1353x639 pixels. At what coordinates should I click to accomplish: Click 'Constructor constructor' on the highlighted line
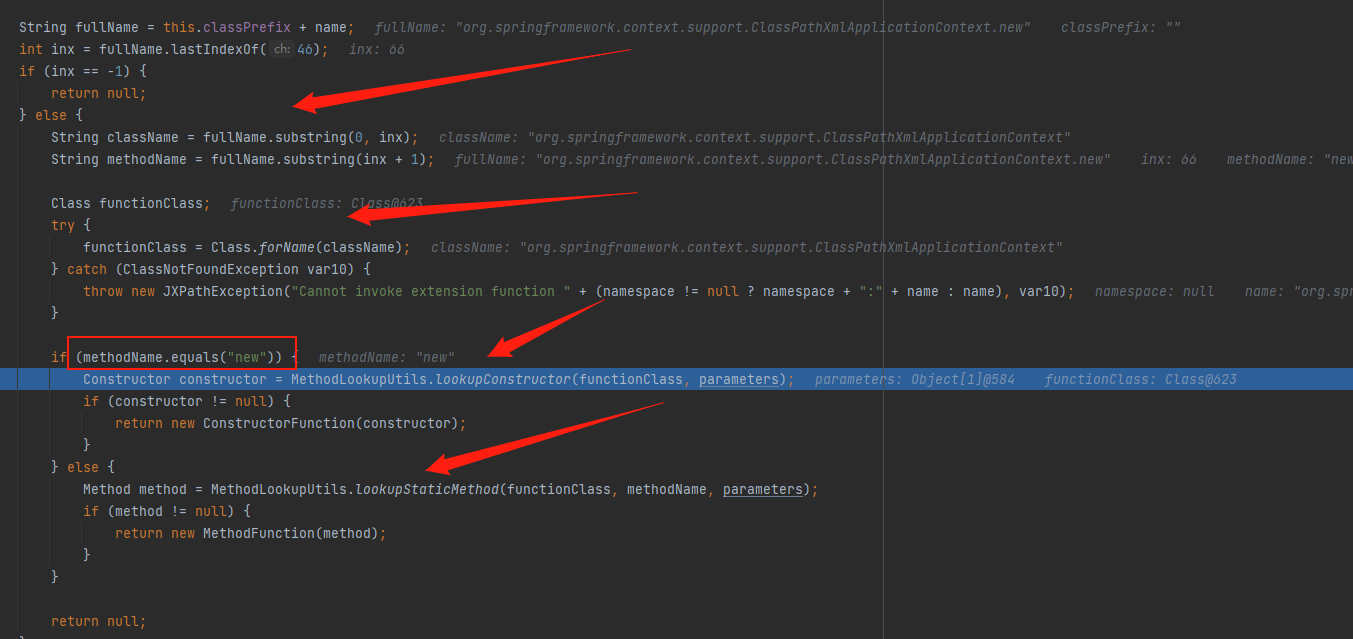pos(175,379)
